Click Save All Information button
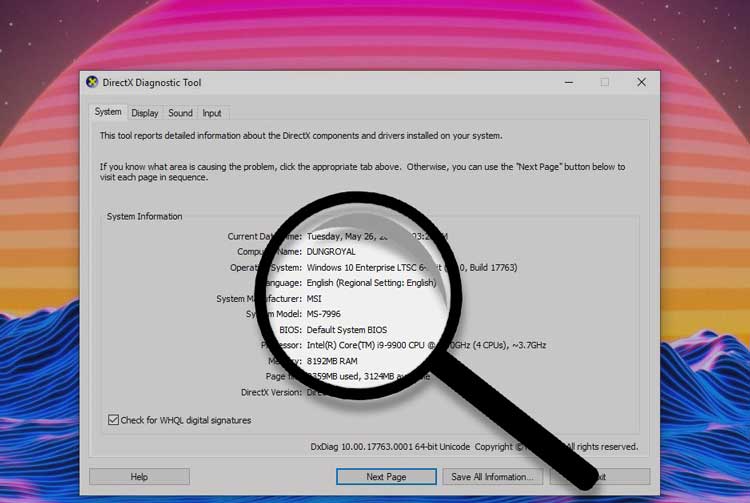The width and height of the screenshot is (750, 503). point(492,477)
